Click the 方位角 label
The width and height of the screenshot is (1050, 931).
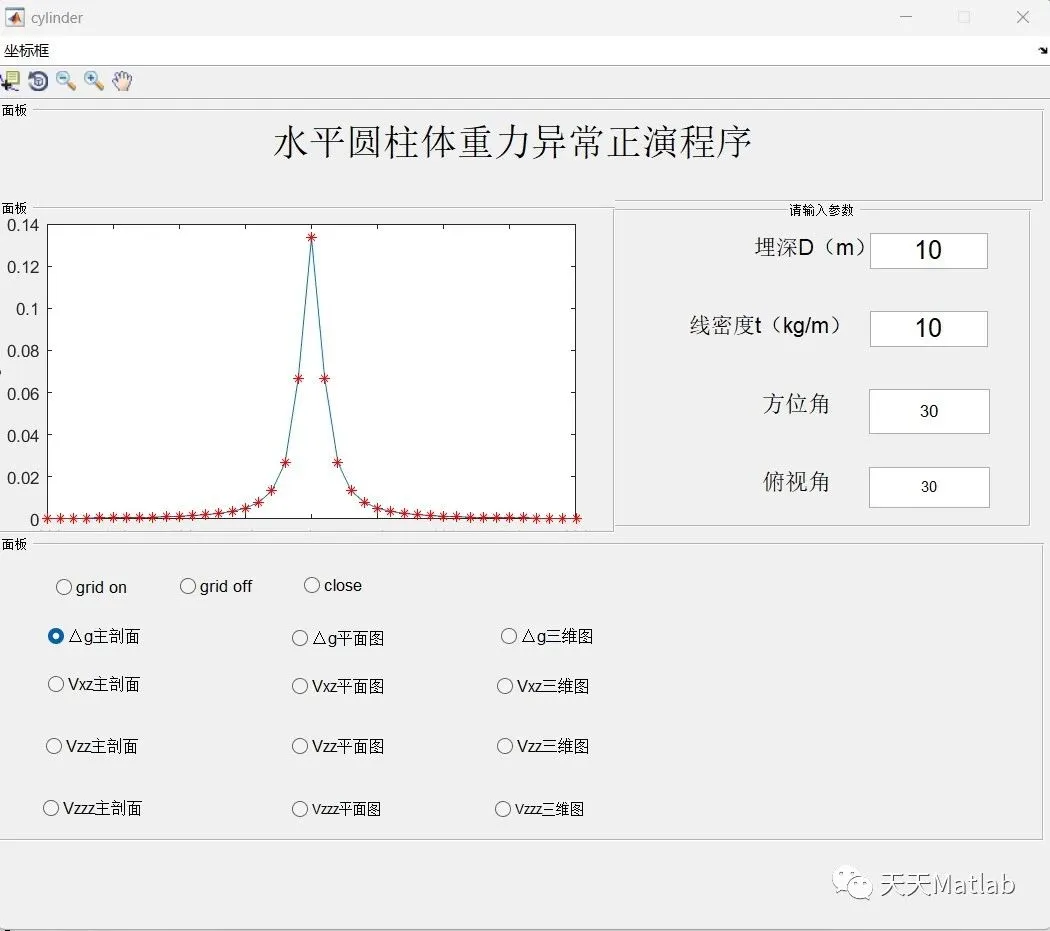(796, 404)
